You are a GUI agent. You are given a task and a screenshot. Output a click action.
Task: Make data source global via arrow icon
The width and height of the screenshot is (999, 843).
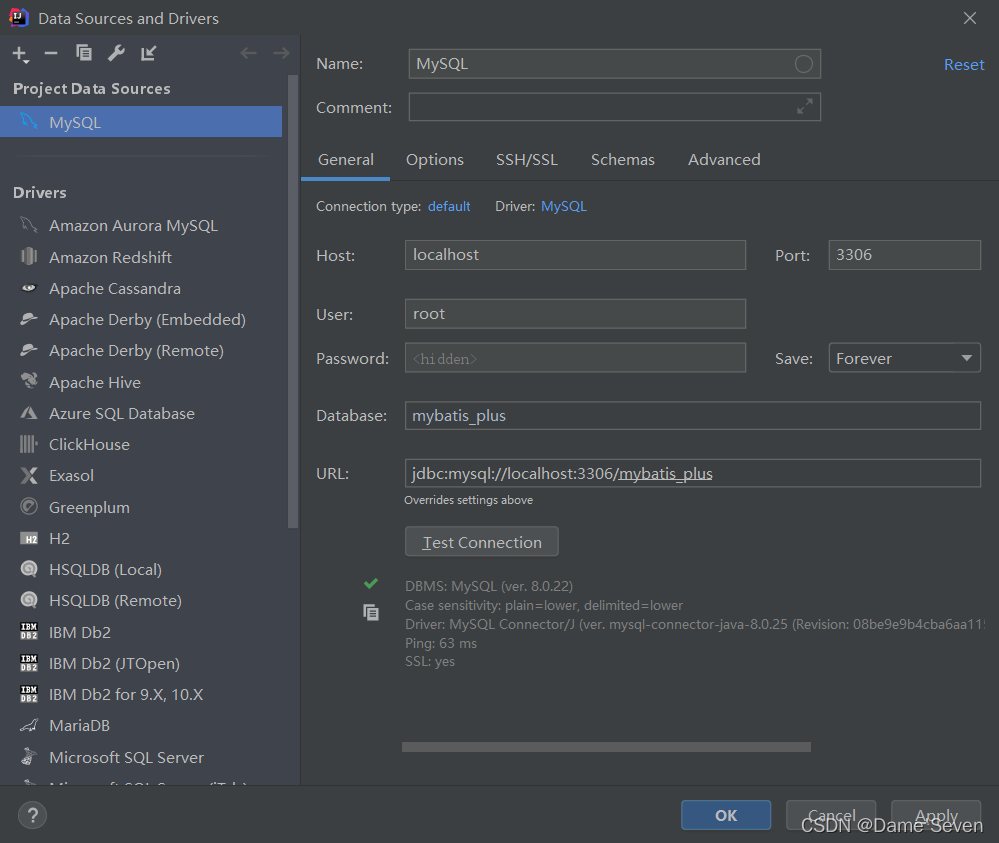tap(148, 53)
